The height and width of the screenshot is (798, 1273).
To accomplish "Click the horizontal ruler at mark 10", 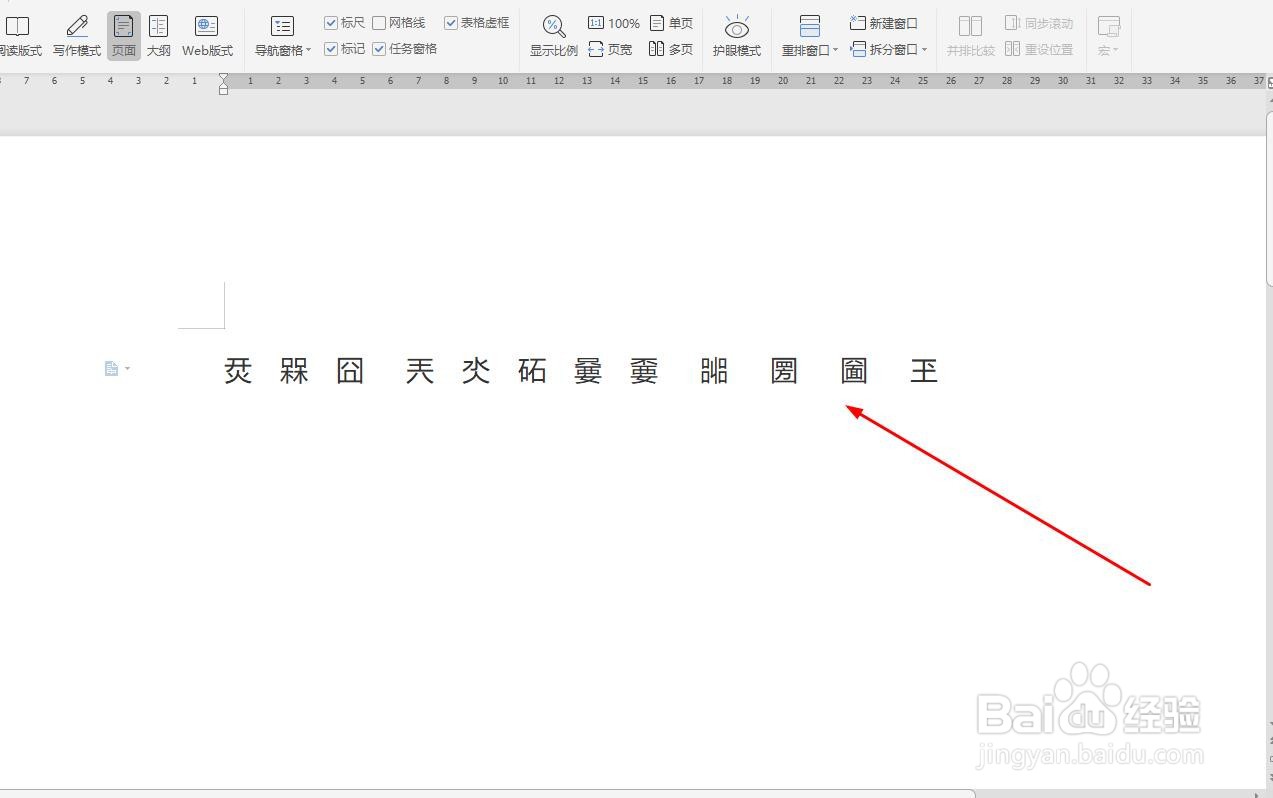I will (503, 81).
